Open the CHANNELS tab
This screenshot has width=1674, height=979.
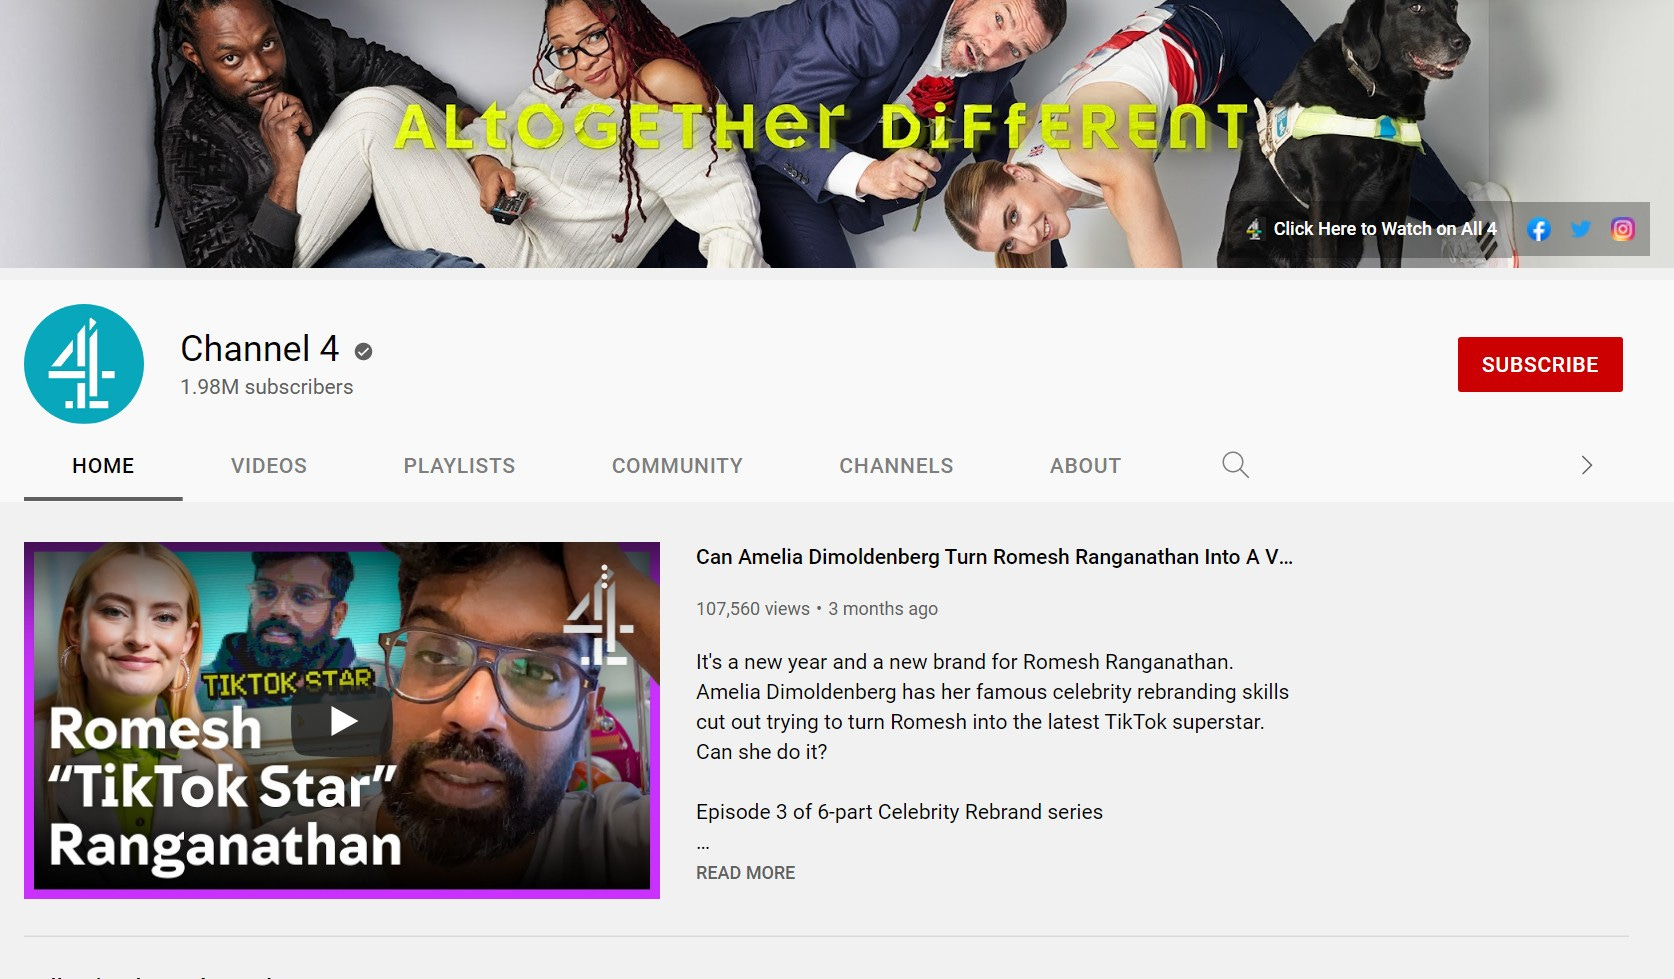tap(896, 466)
